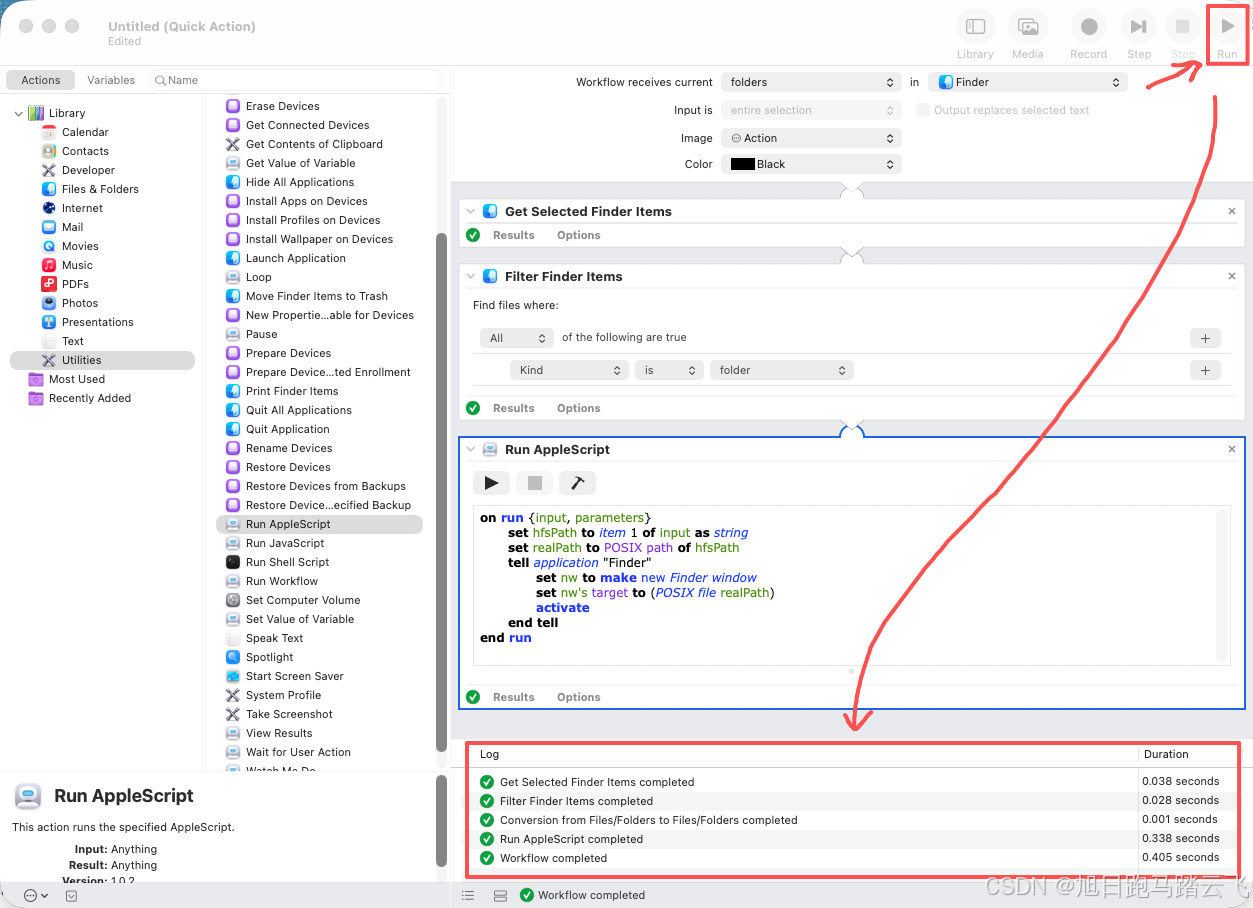Select the Movies library category
The height and width of the screenshot is (908, 1253).
tap(80, 246)
